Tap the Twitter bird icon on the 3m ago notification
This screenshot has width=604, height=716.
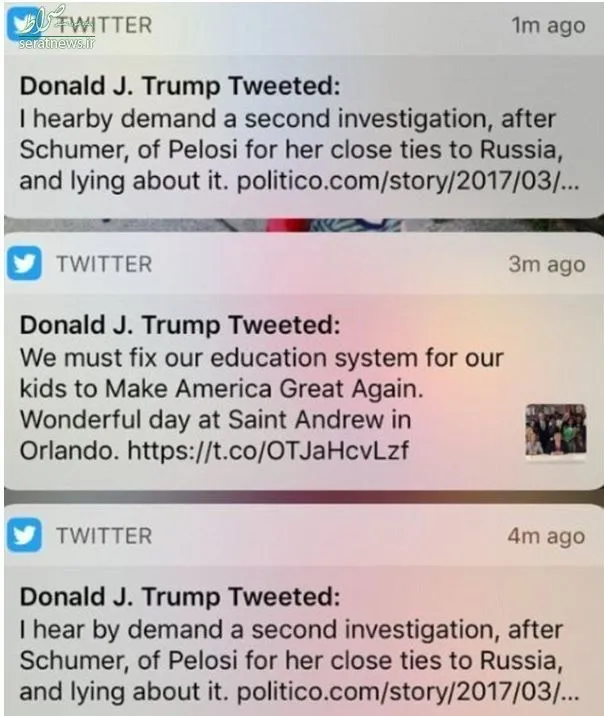point(24,263)
